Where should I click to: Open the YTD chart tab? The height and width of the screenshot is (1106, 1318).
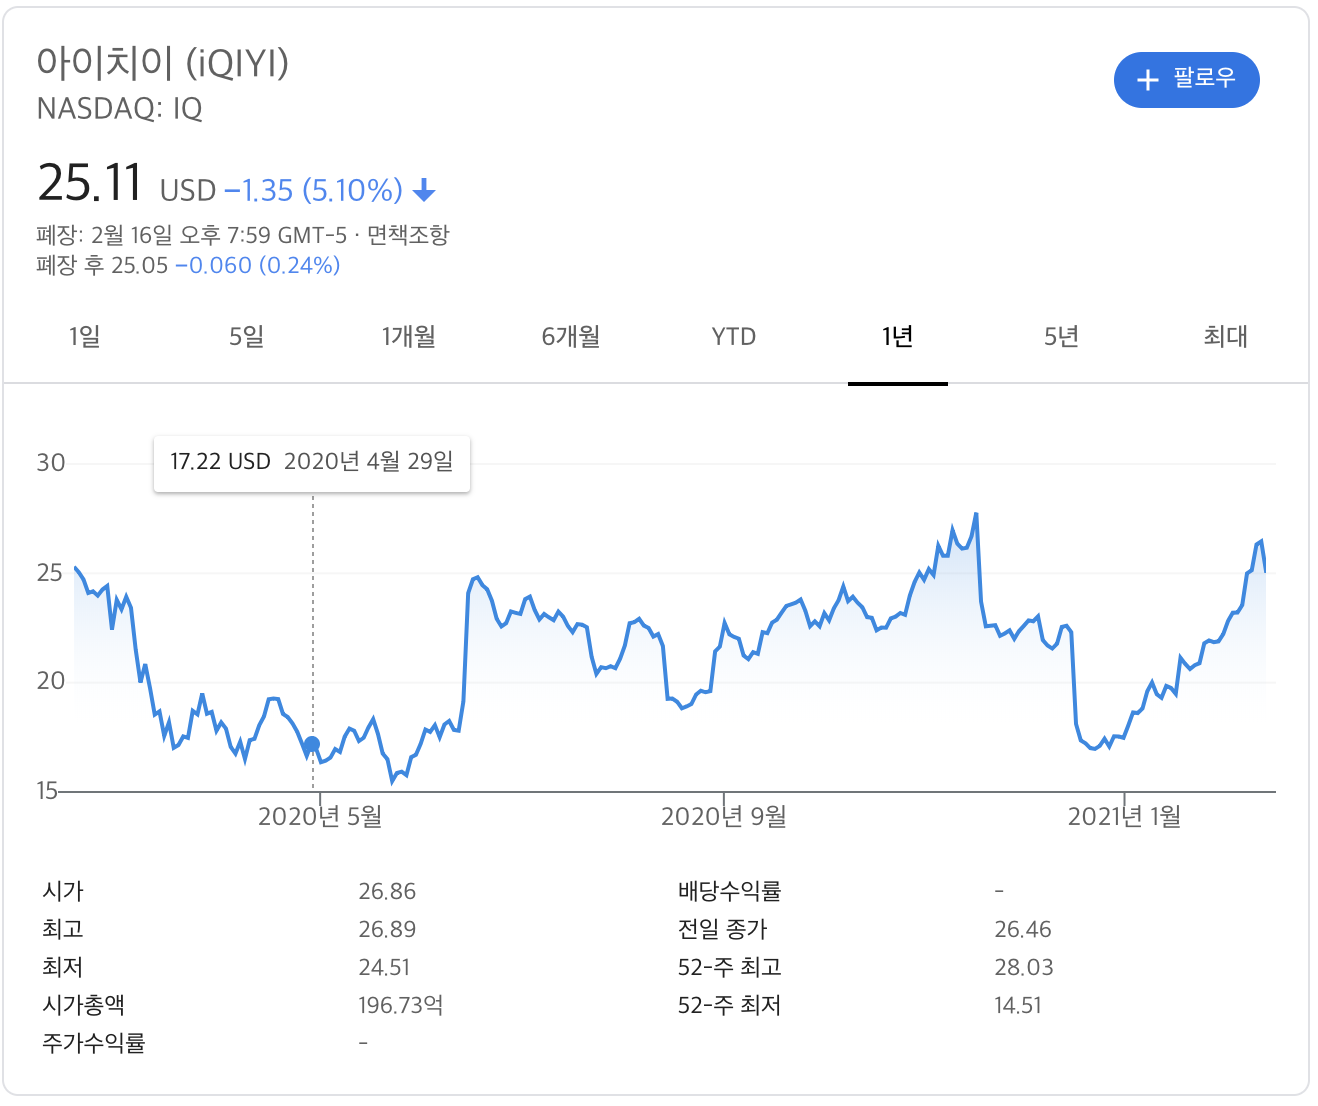click(x=734, y=337)
